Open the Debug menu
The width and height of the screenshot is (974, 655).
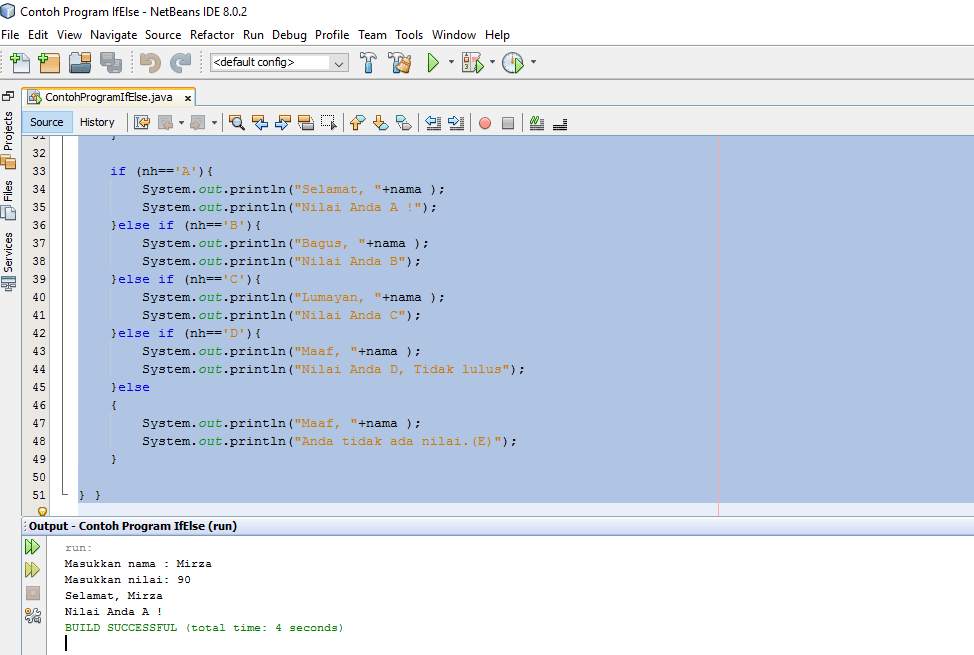pos(289,35)
